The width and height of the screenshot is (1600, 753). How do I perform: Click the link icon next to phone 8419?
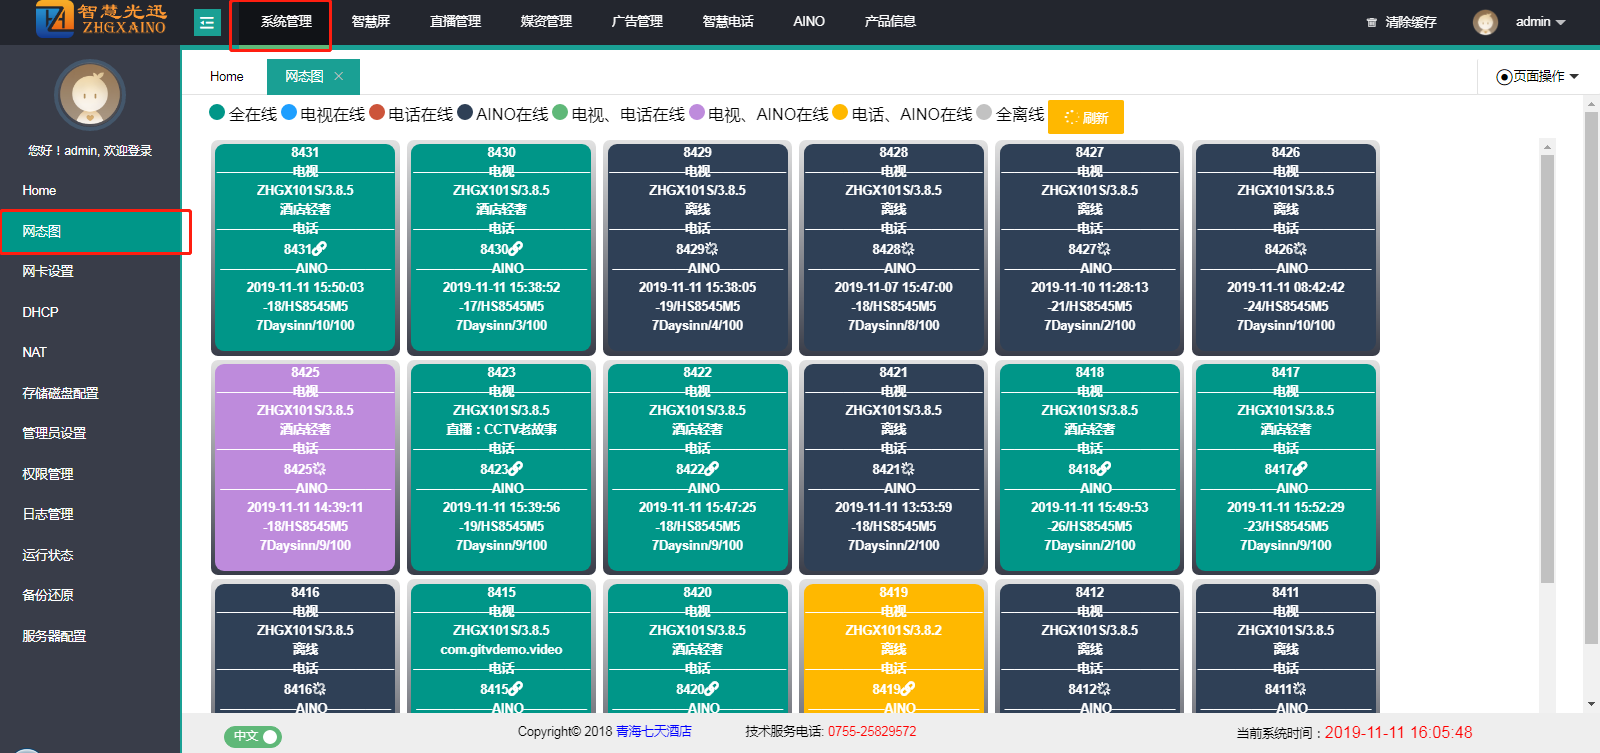908,689
